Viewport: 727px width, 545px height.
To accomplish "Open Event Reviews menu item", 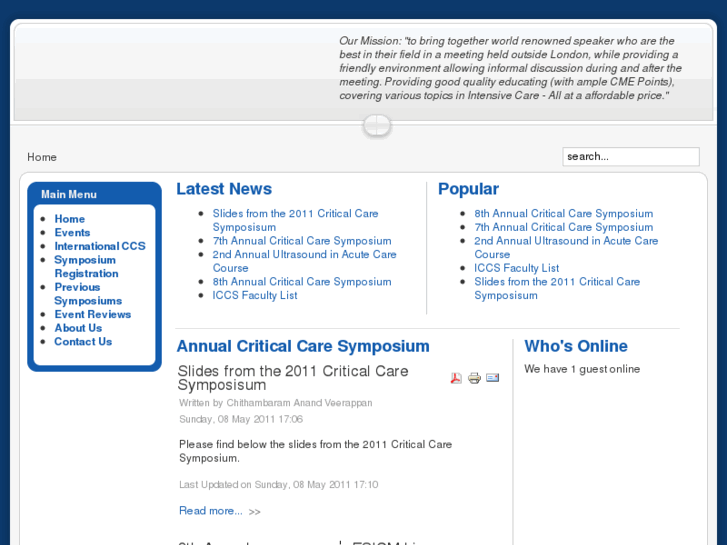I will pos(93,314).
